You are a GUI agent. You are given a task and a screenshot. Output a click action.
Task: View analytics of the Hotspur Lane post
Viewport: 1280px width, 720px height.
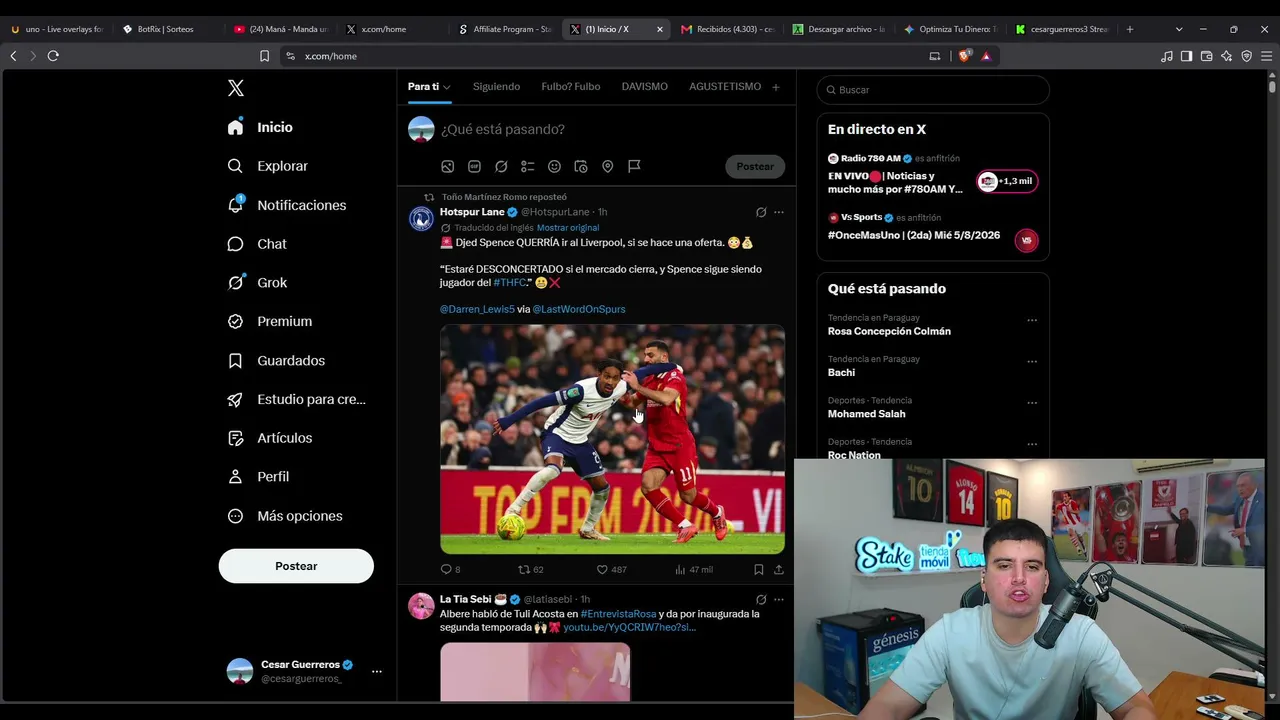tap(694, 569)
